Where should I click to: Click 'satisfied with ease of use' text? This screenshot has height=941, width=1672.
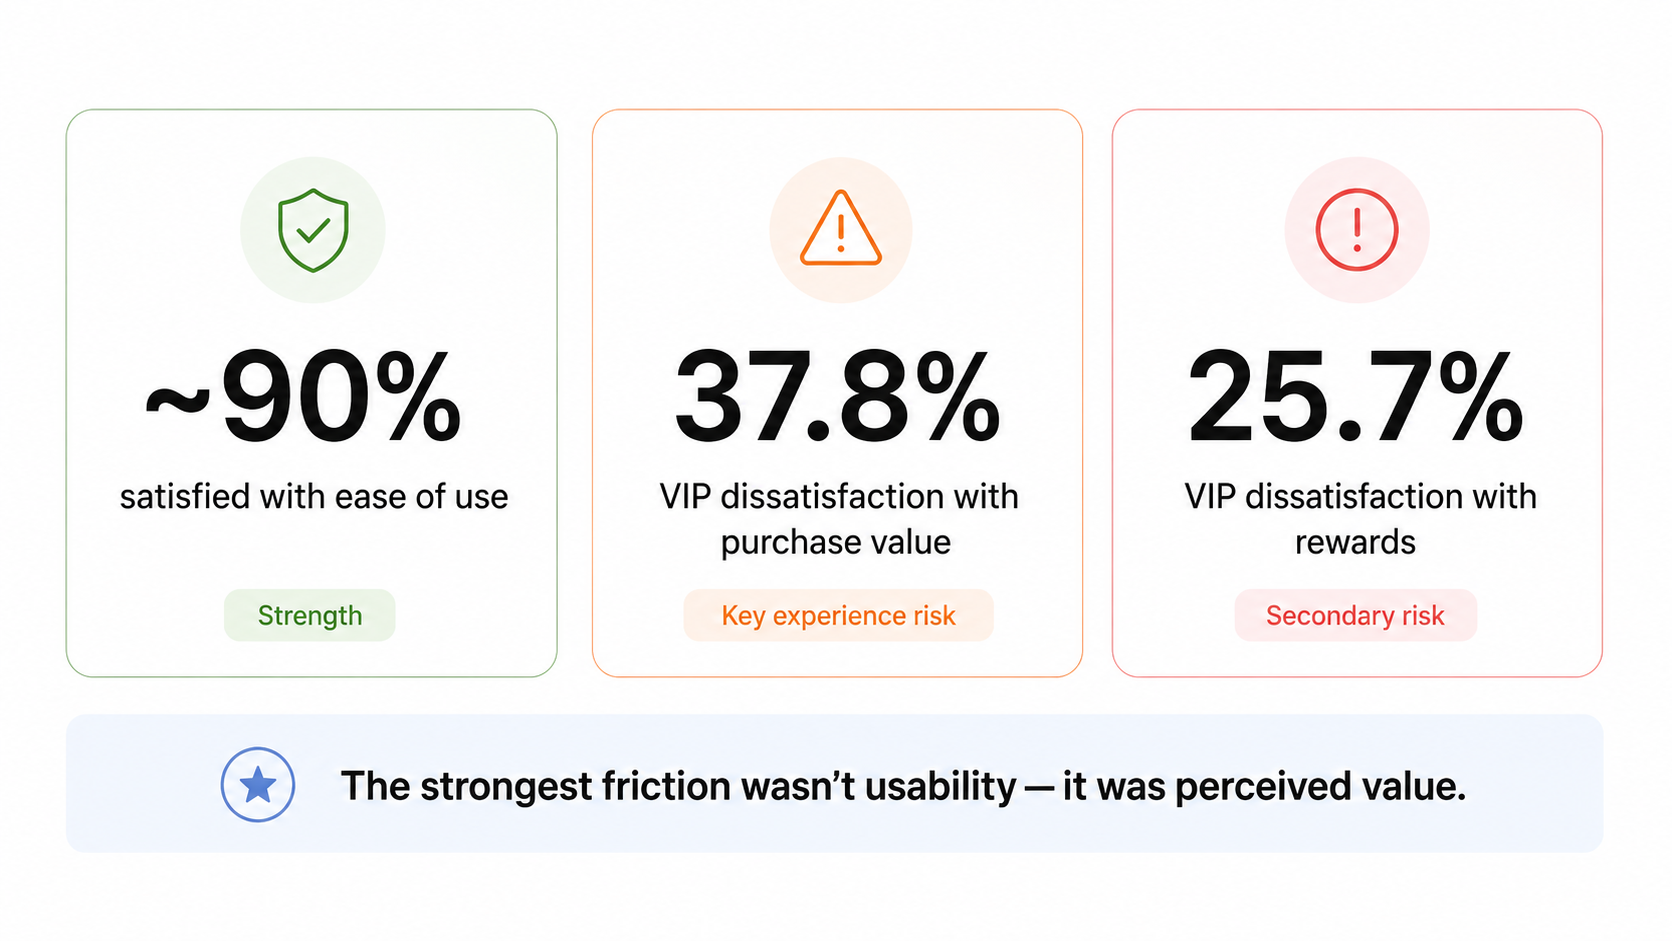pos(314,497)
